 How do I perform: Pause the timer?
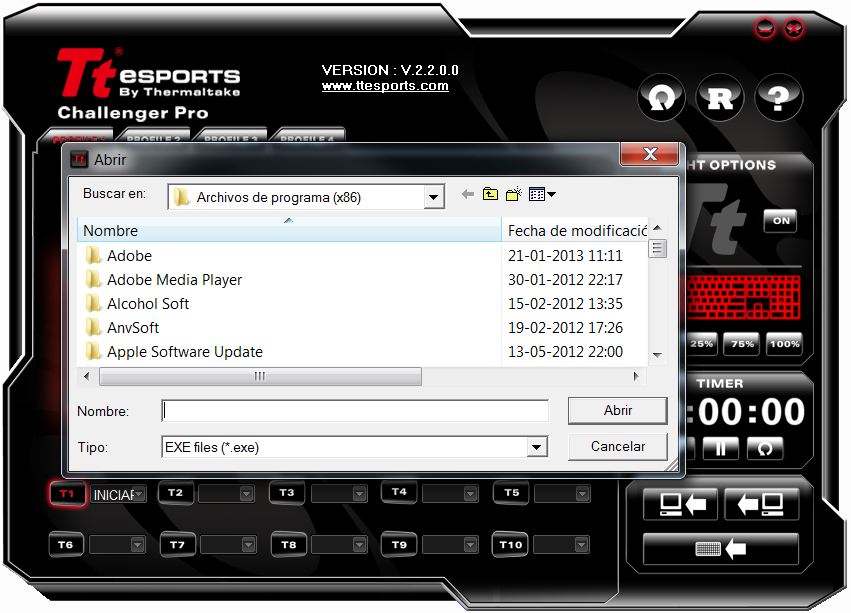tap(720, 448)
